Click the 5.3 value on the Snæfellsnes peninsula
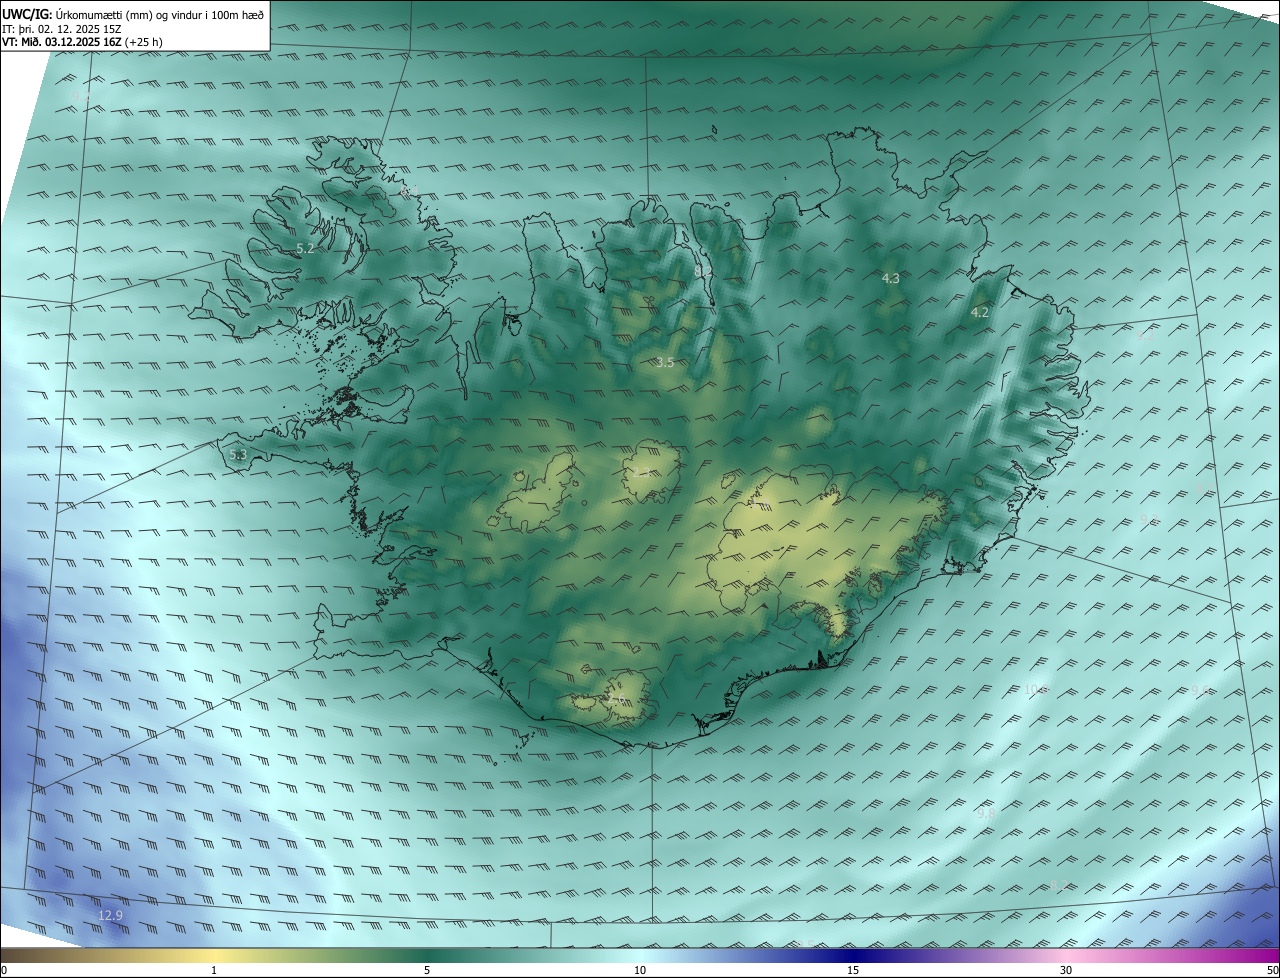Screen dimensions: 1280x978 [x=238, y=455]
